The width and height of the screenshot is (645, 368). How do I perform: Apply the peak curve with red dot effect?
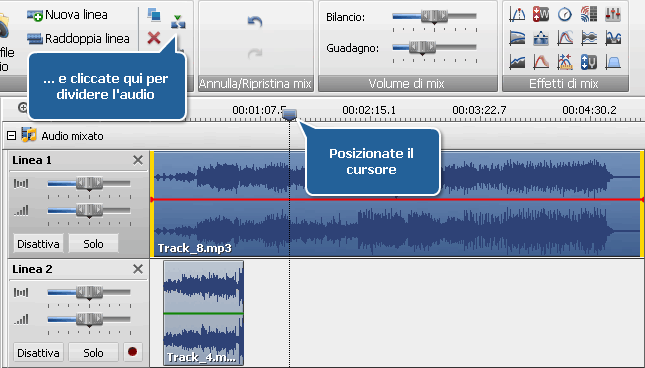[x=517, y=15]
